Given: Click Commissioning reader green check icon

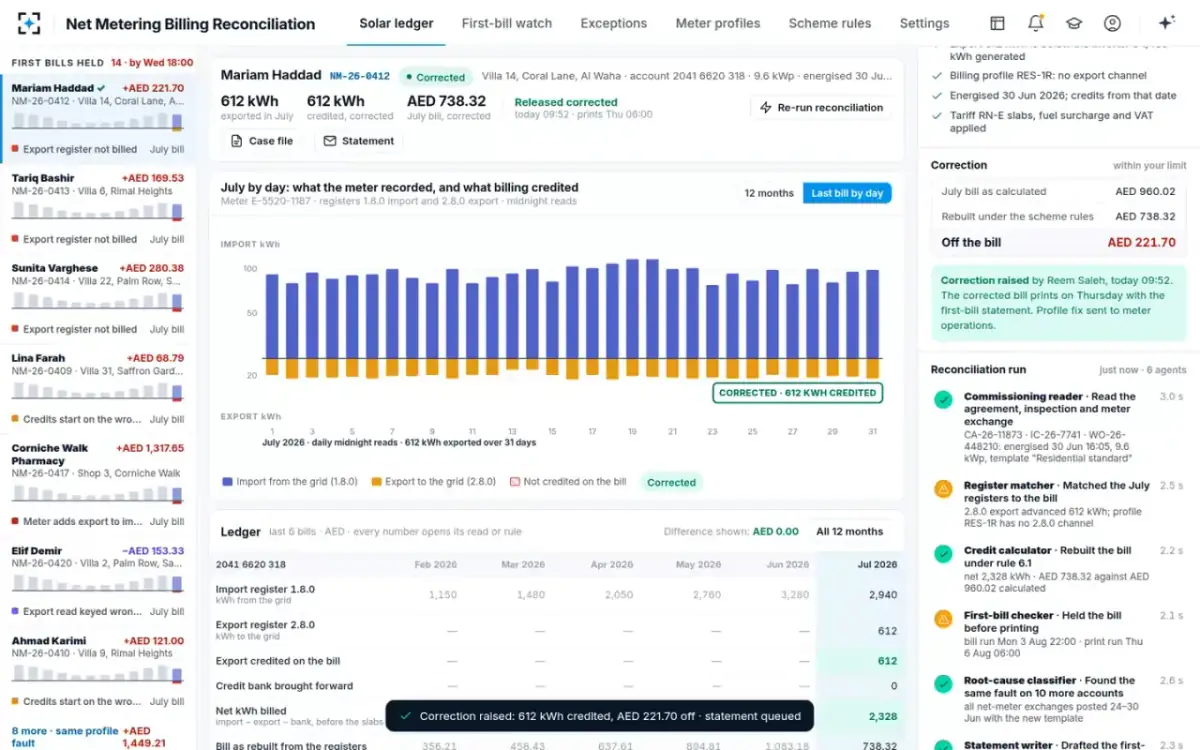Looking at the screenshot, I should tap(942, 399).
